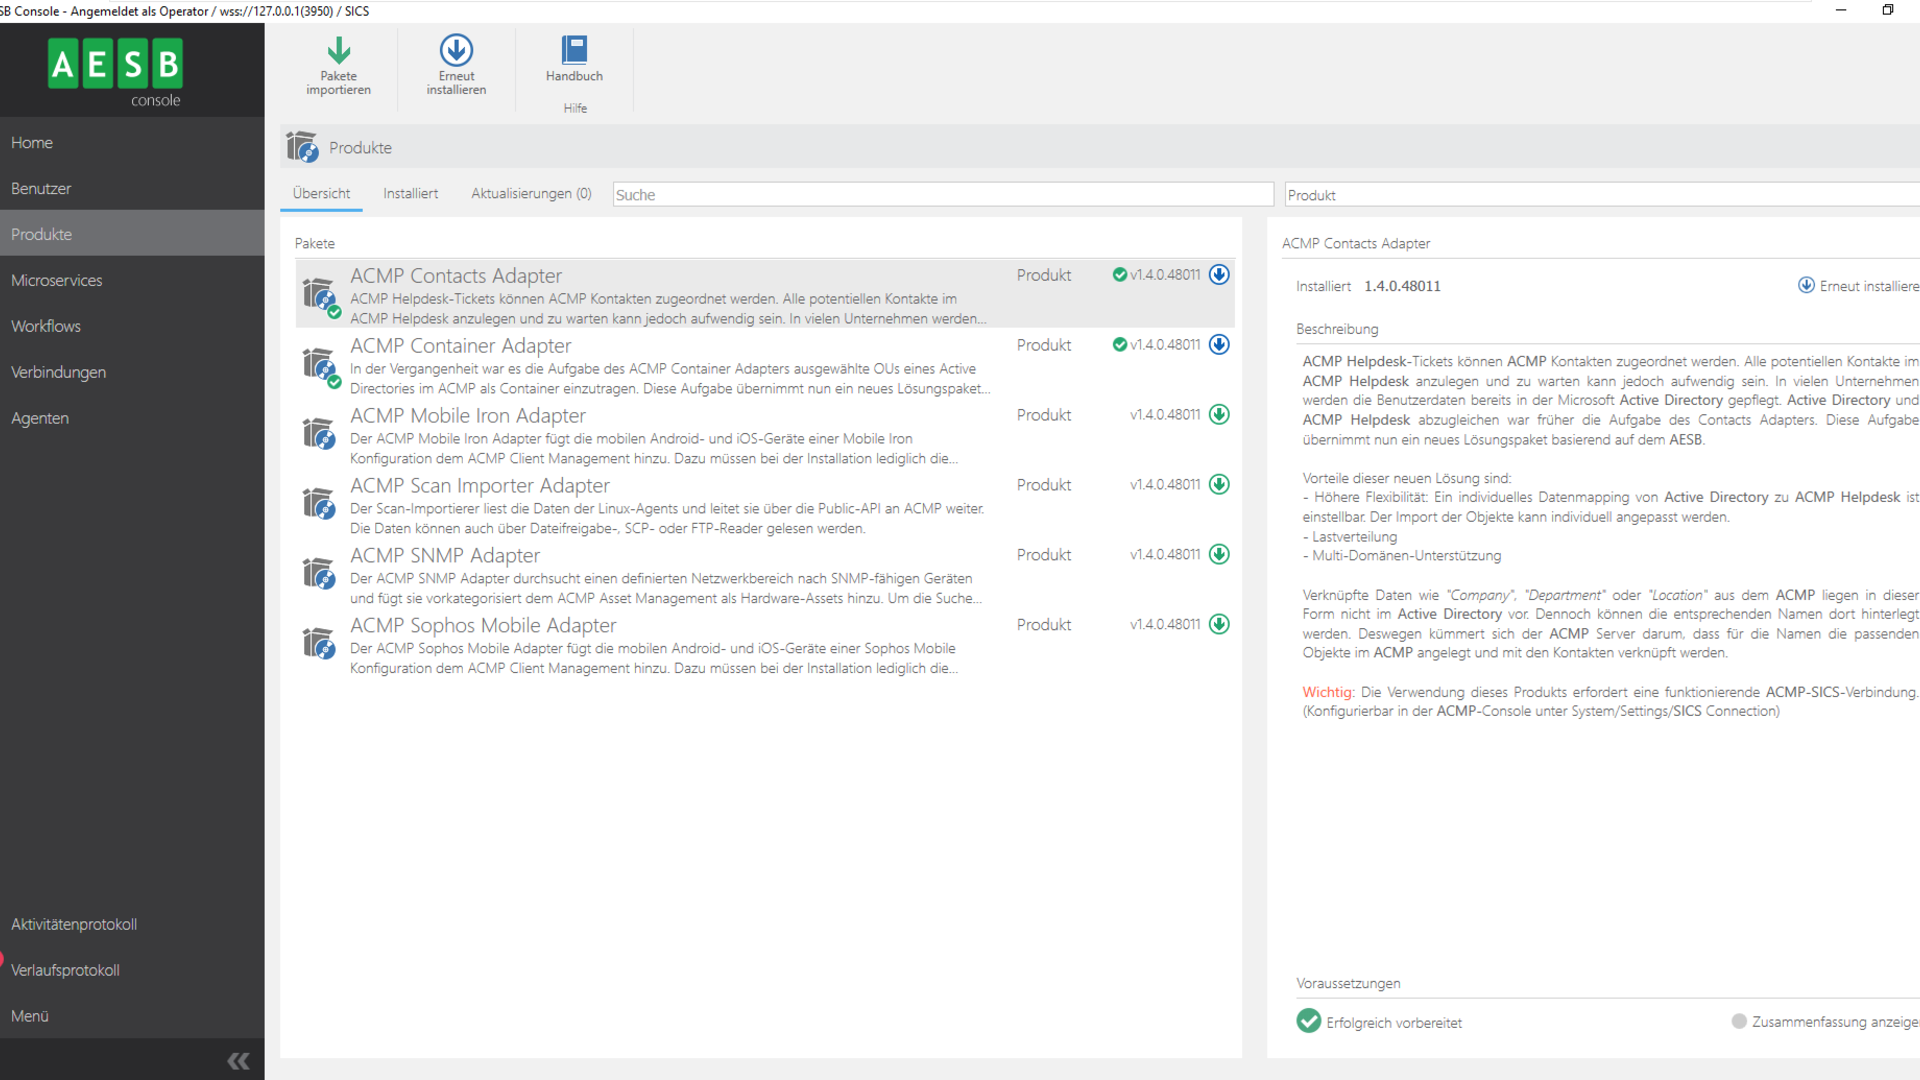Click install icon for ACMP Mobile Iron Adapter

pyautogui.click(x=1219, y=415)
